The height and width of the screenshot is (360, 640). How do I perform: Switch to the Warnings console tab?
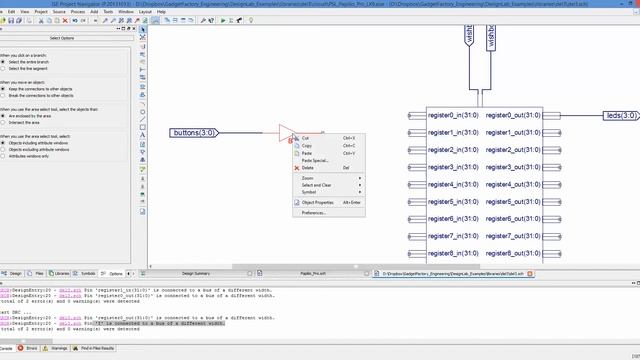tap(55, 348)
